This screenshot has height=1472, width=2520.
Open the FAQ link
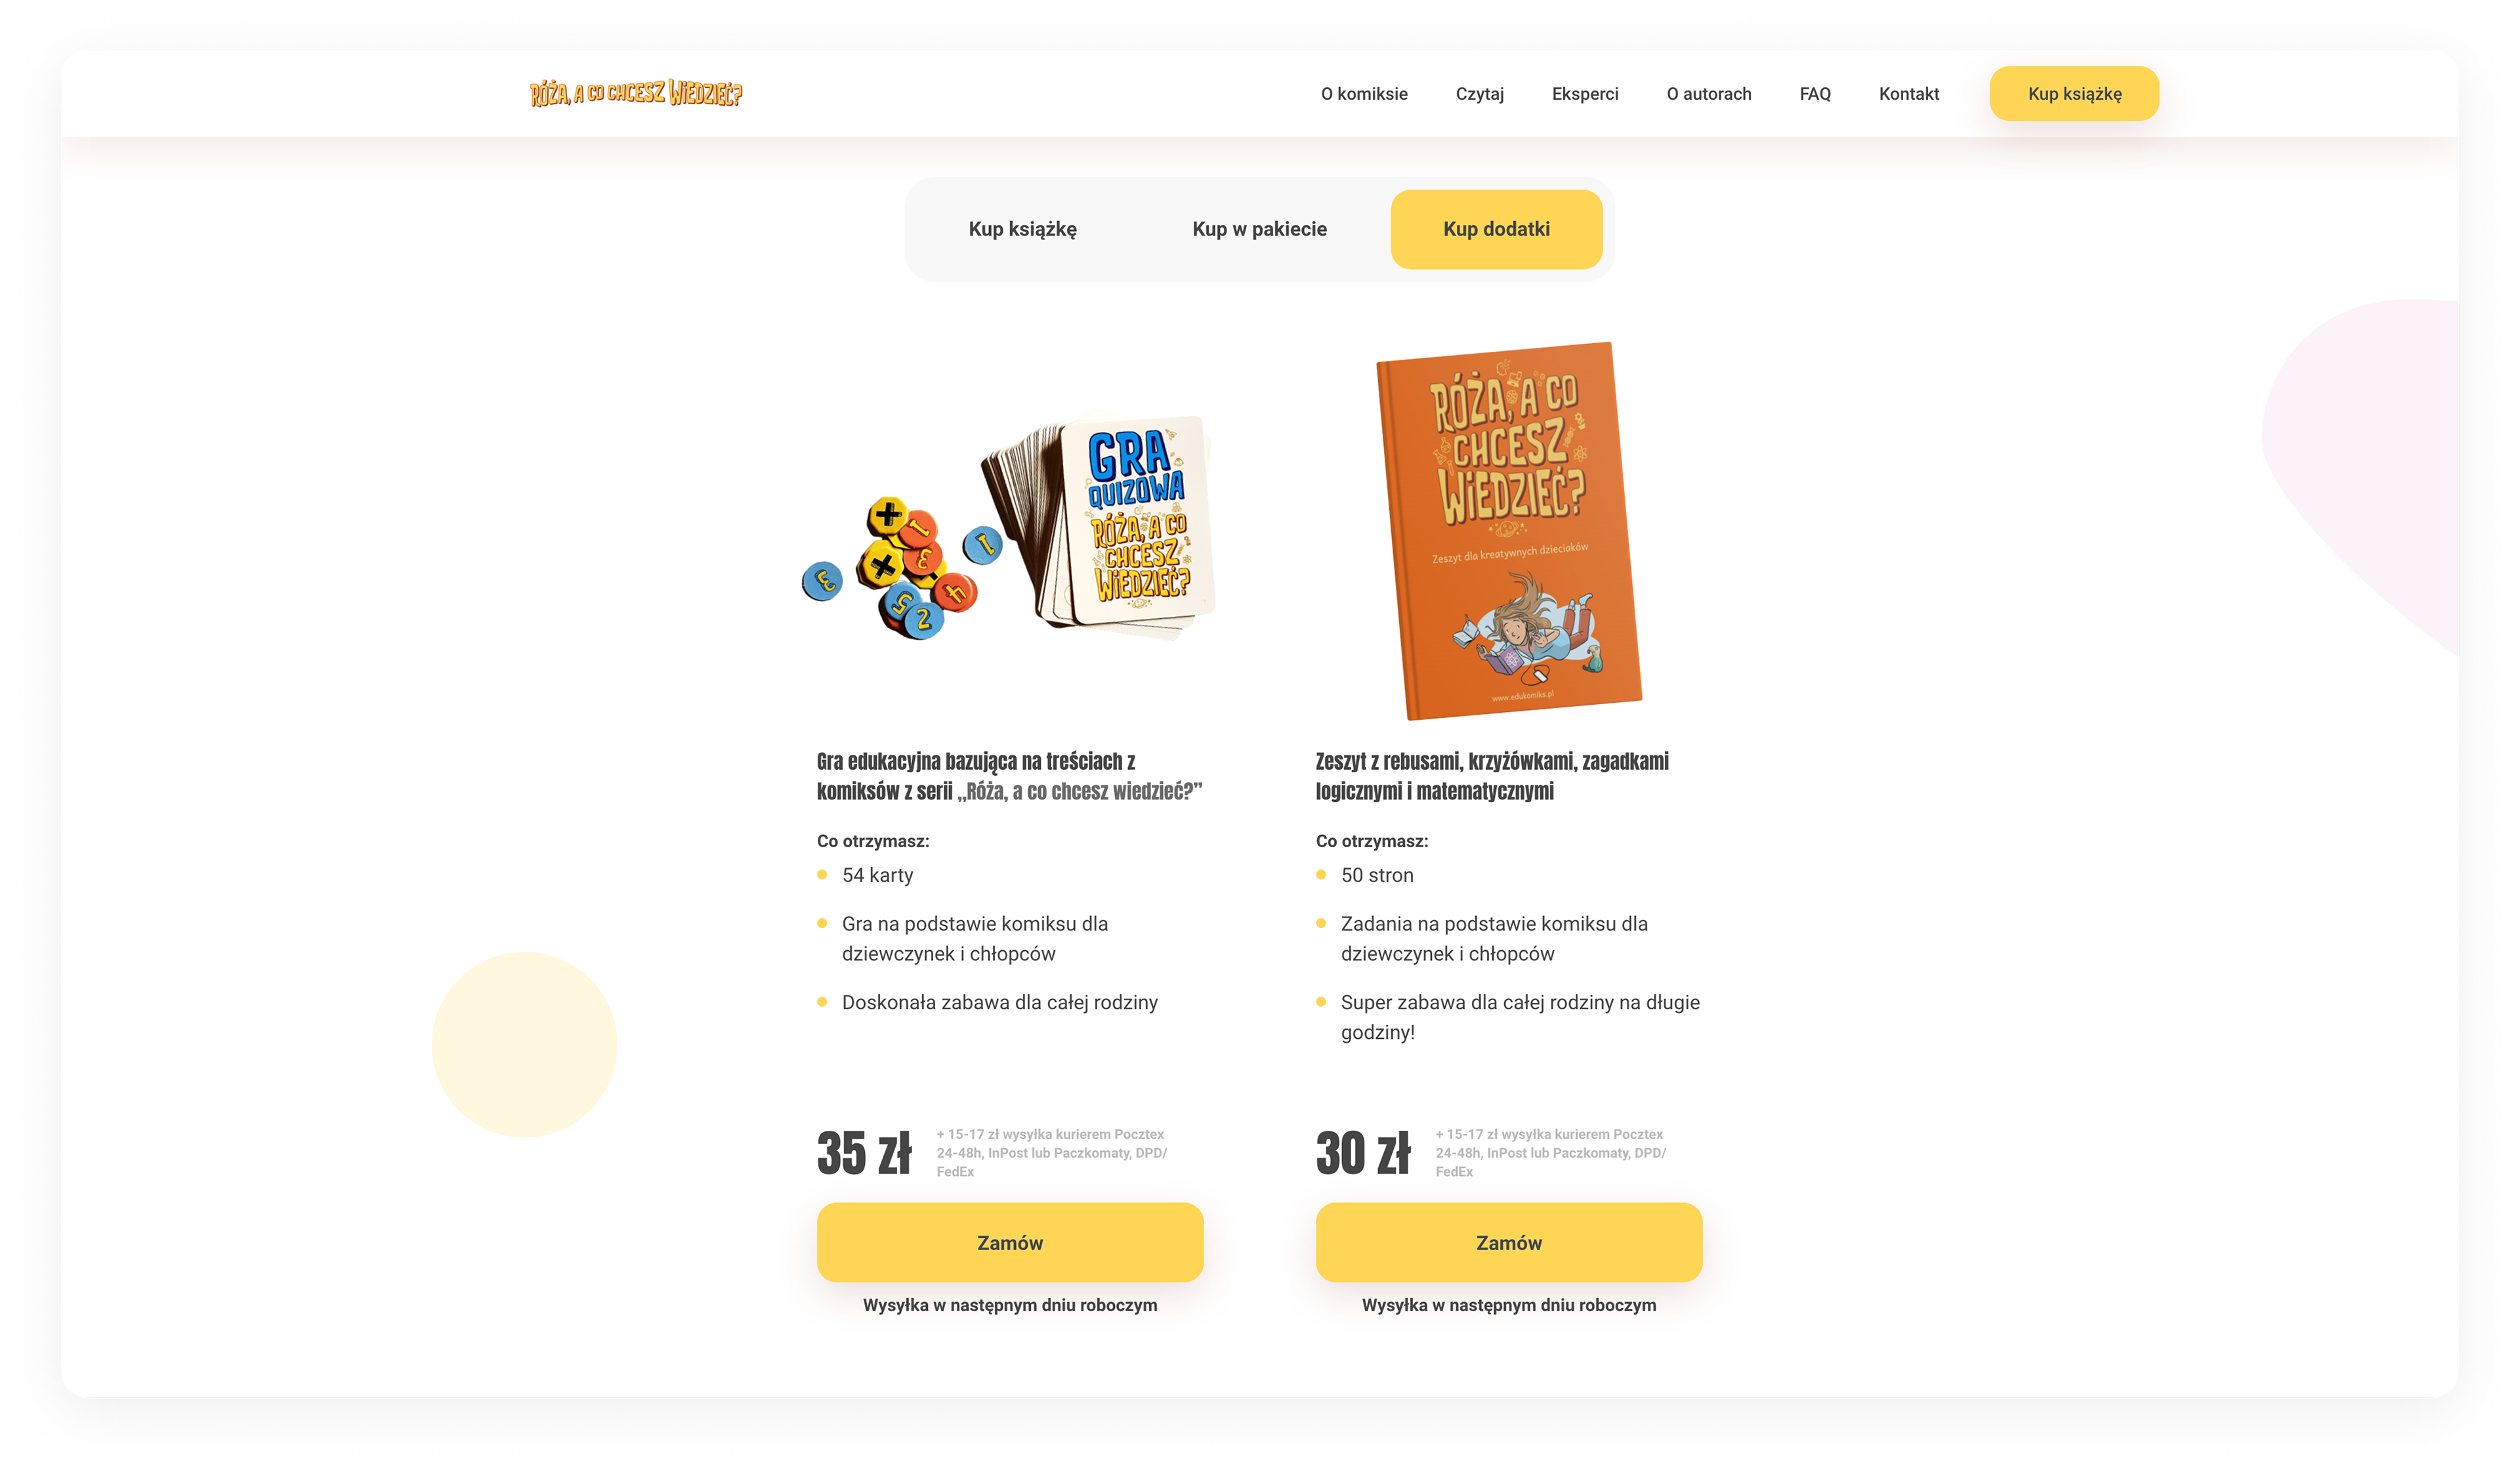pos(1815,94)
